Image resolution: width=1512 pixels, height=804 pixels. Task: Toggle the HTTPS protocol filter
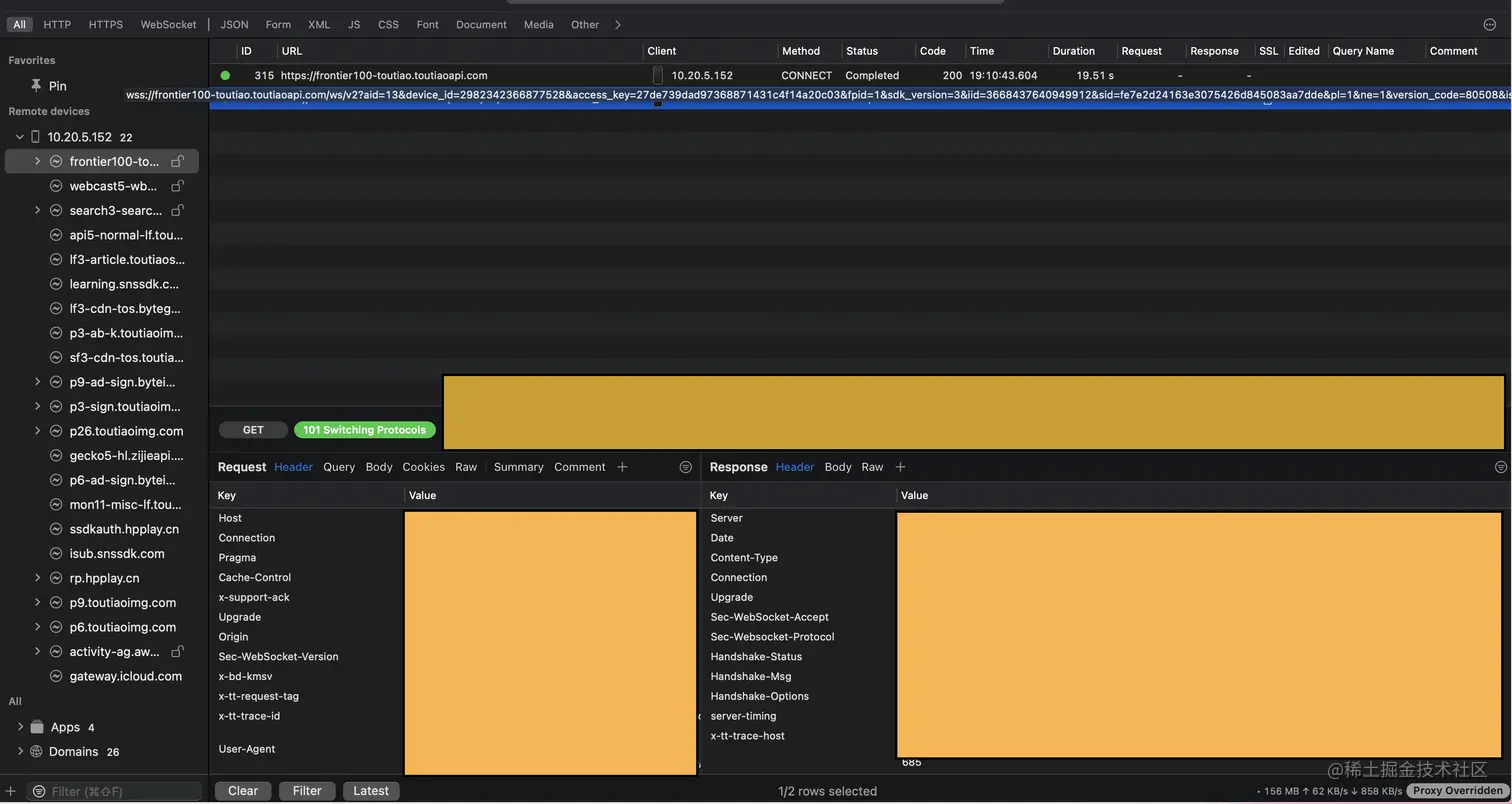pos(106,24)
